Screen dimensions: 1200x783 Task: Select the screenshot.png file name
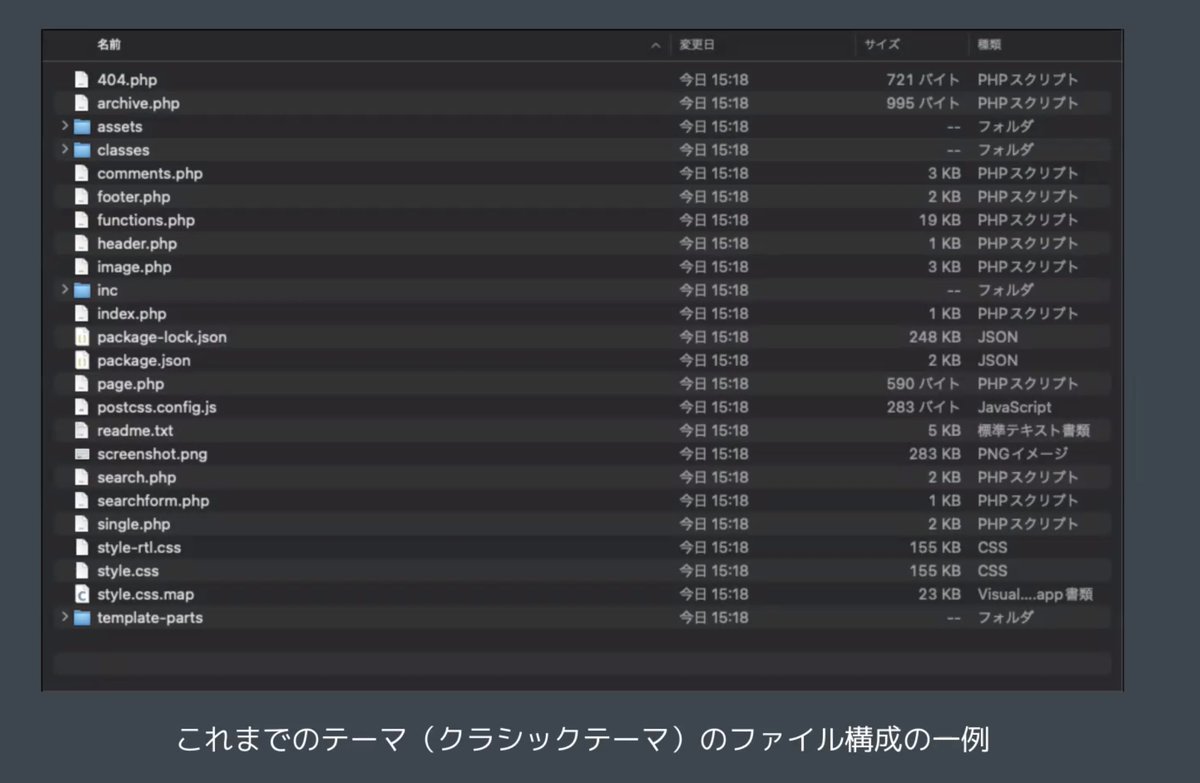(152, 454)
